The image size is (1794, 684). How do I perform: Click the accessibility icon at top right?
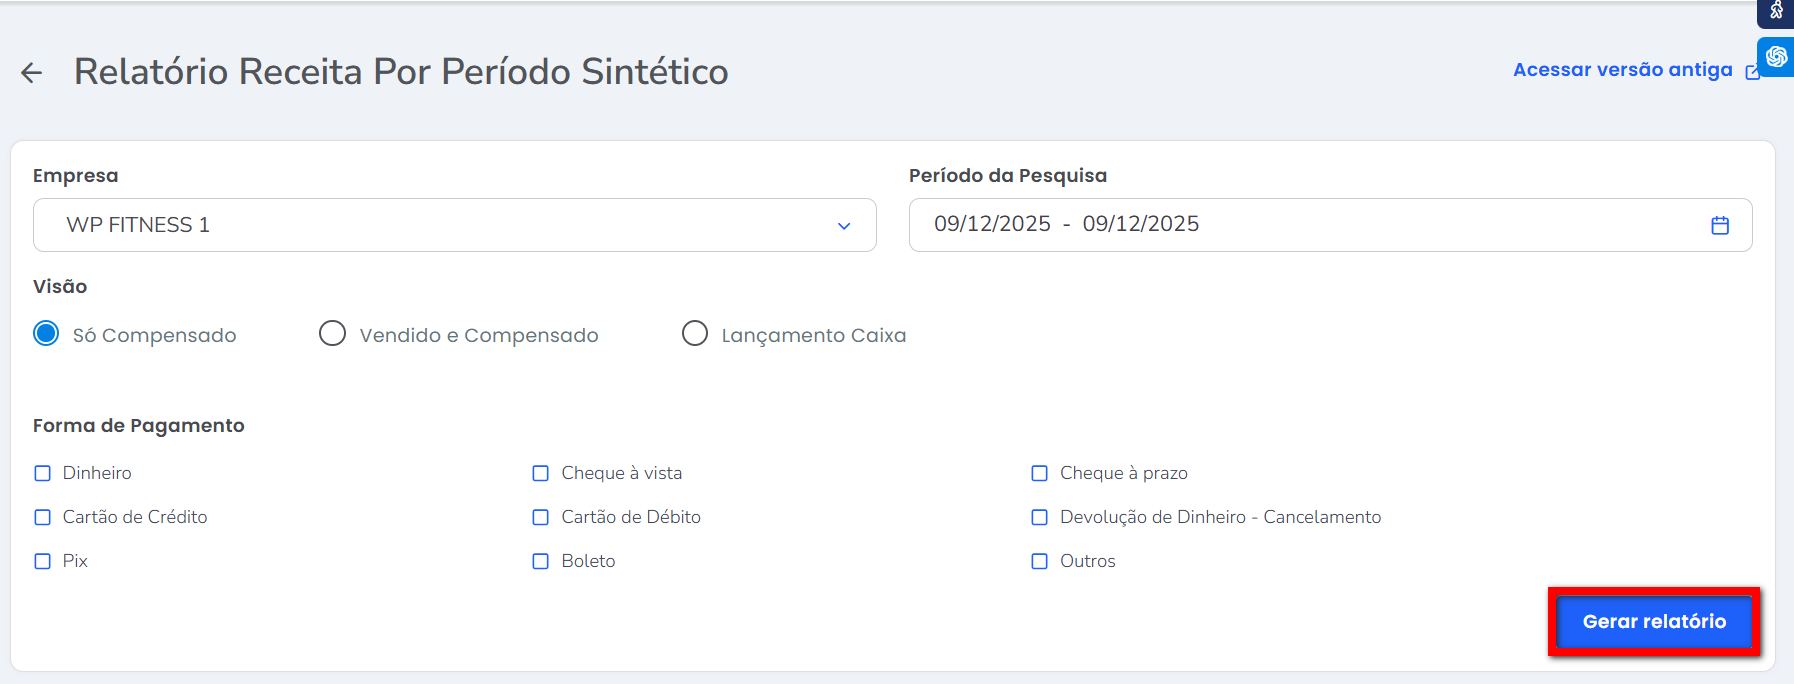1776,11
